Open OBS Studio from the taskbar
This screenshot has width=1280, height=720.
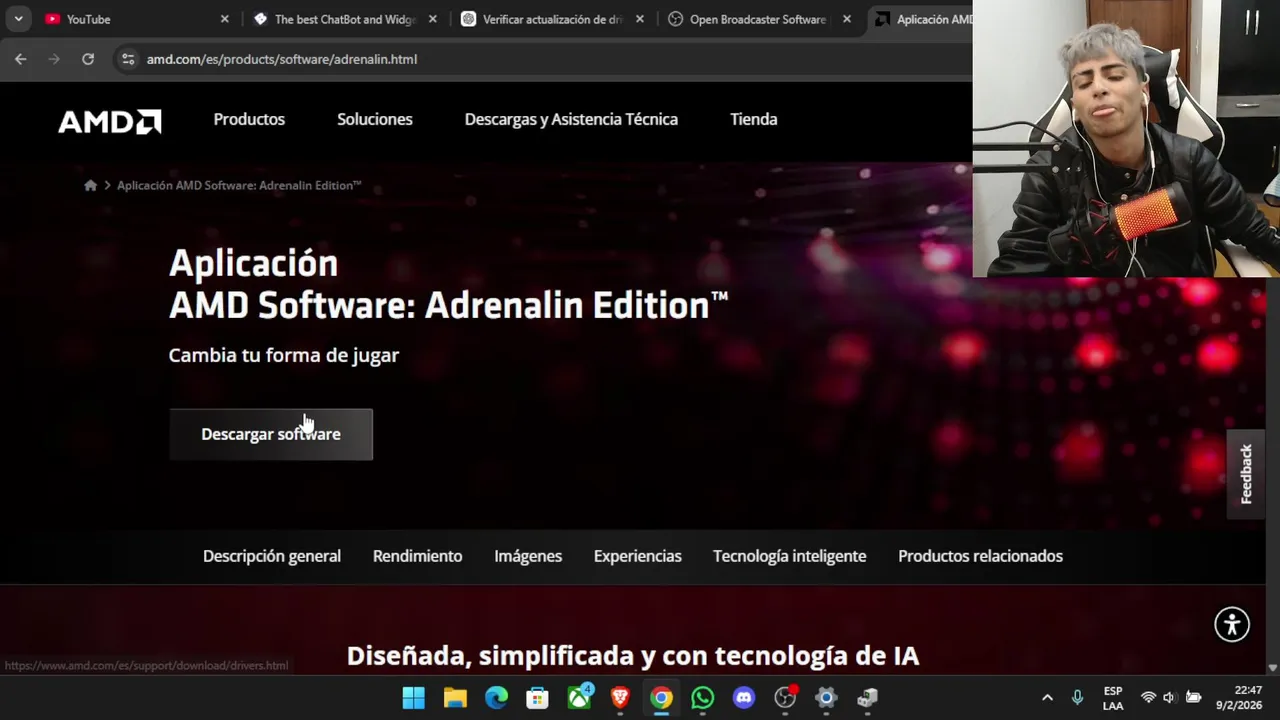pos(785,697)
